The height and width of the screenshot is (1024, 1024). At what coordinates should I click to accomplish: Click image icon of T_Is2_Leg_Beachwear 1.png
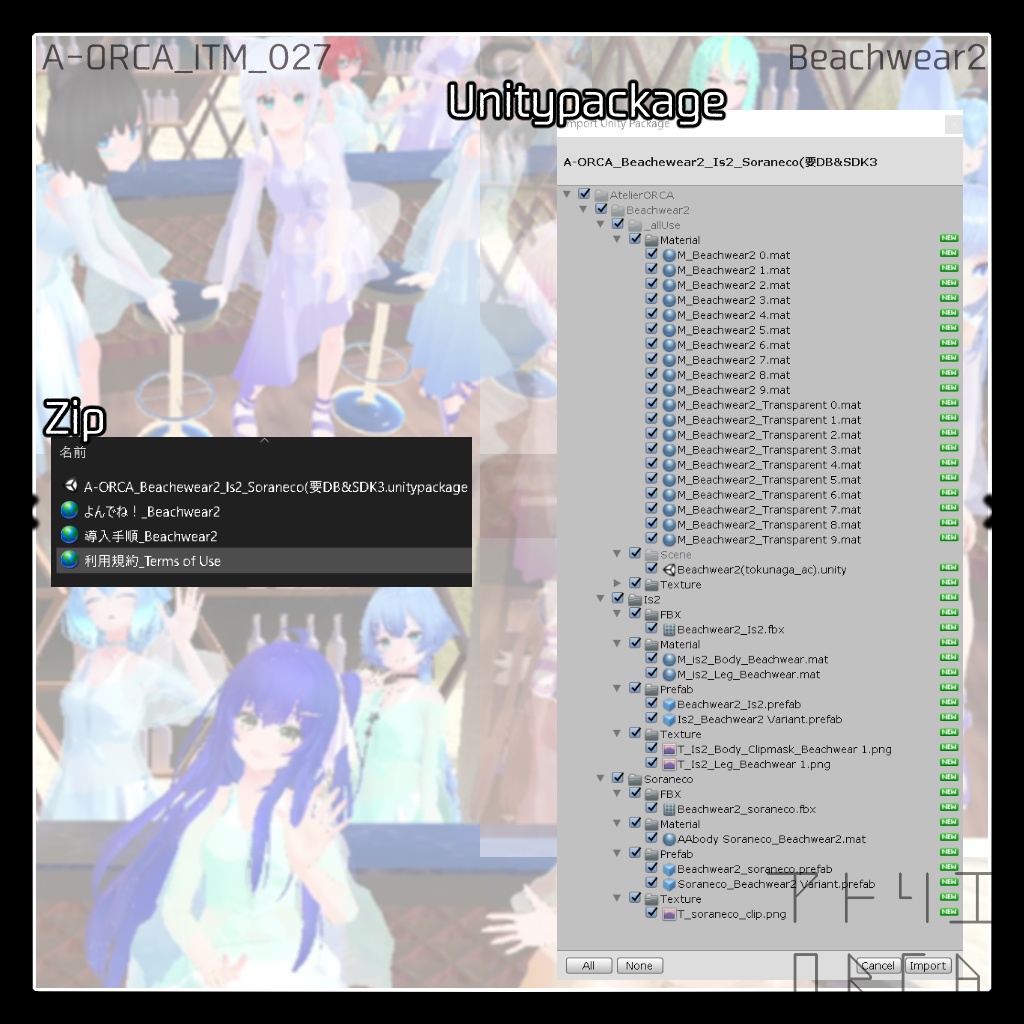pyautogui.click(x=669, y=764)
